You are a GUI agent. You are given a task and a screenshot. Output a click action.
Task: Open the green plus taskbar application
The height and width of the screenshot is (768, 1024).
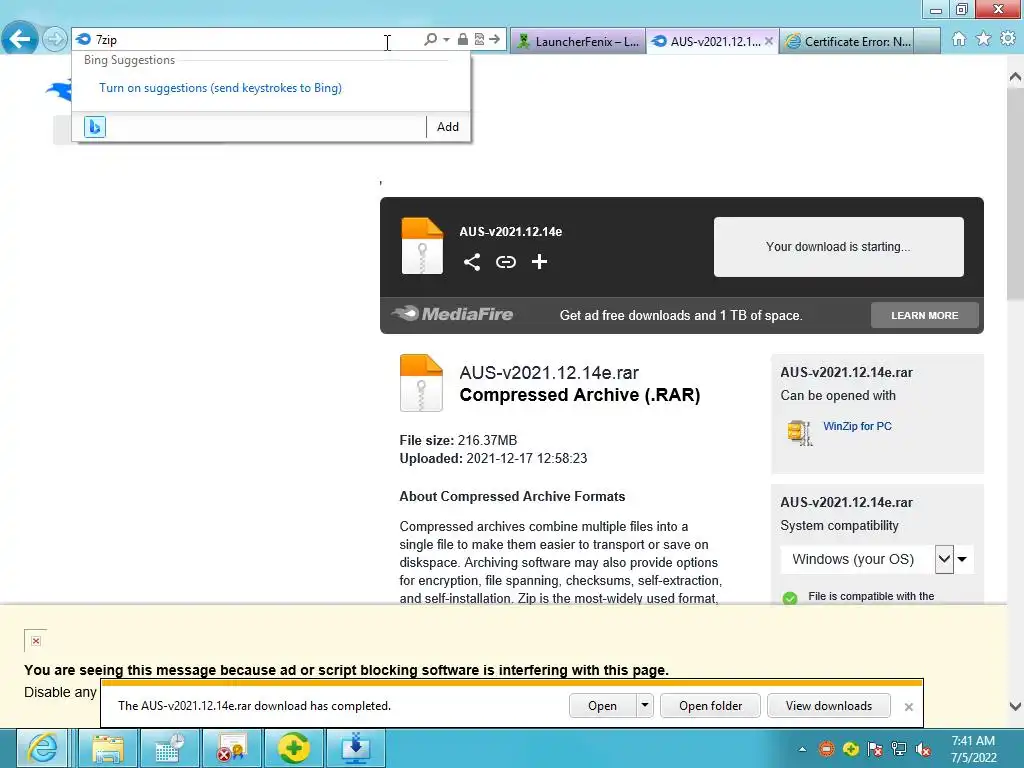294,748
